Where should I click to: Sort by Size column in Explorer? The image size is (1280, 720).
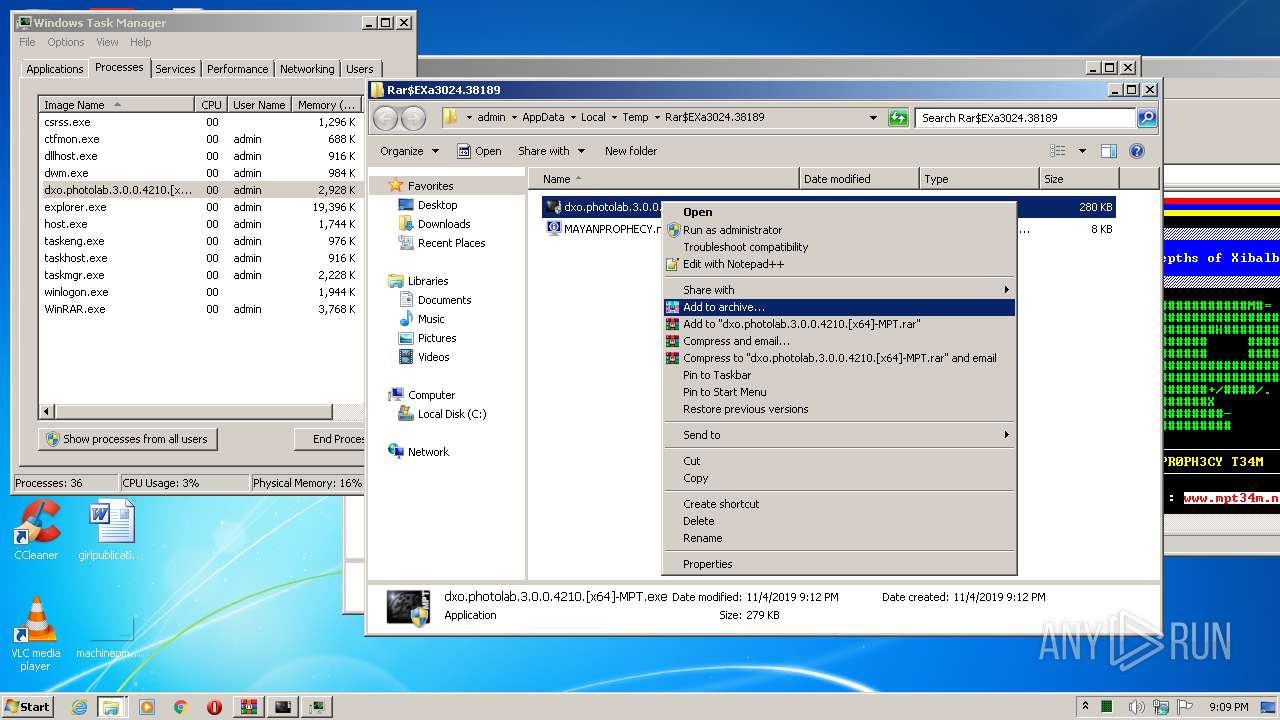(x=1079, y=179)
